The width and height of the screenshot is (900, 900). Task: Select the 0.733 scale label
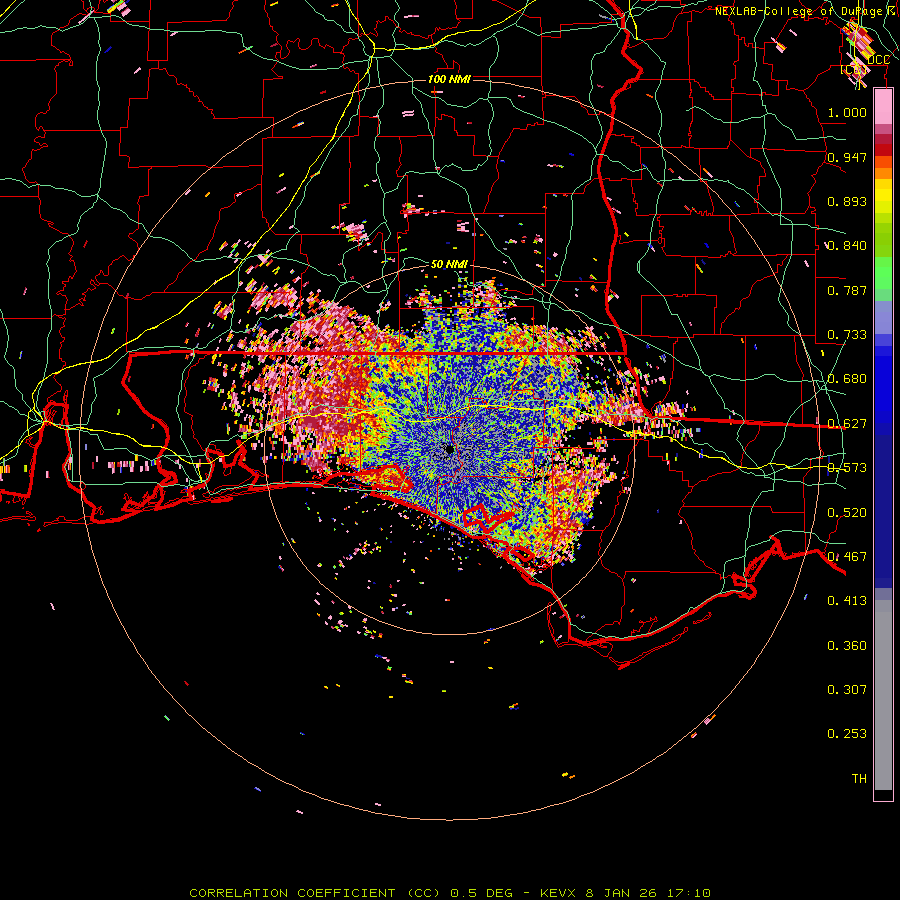pyautogui.click(x=847, y=335)
